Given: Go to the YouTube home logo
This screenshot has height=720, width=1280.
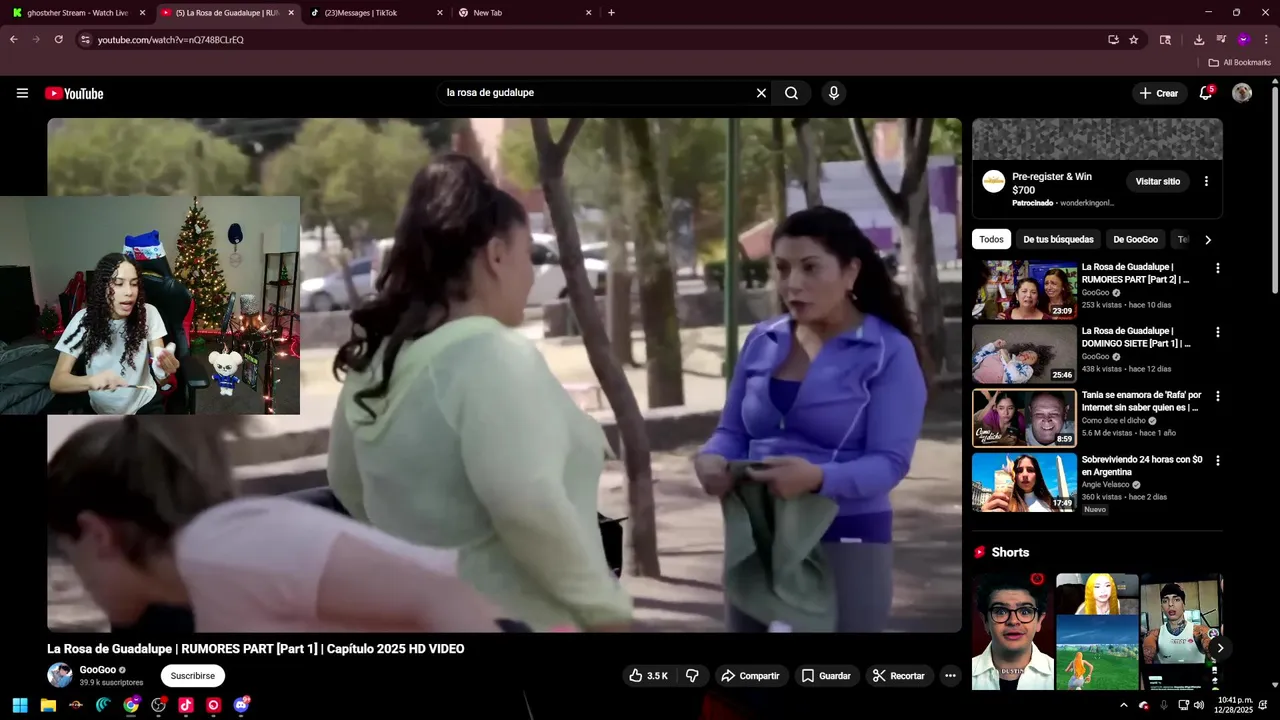Looking at the screenshot, I should (x=74, y=93).
